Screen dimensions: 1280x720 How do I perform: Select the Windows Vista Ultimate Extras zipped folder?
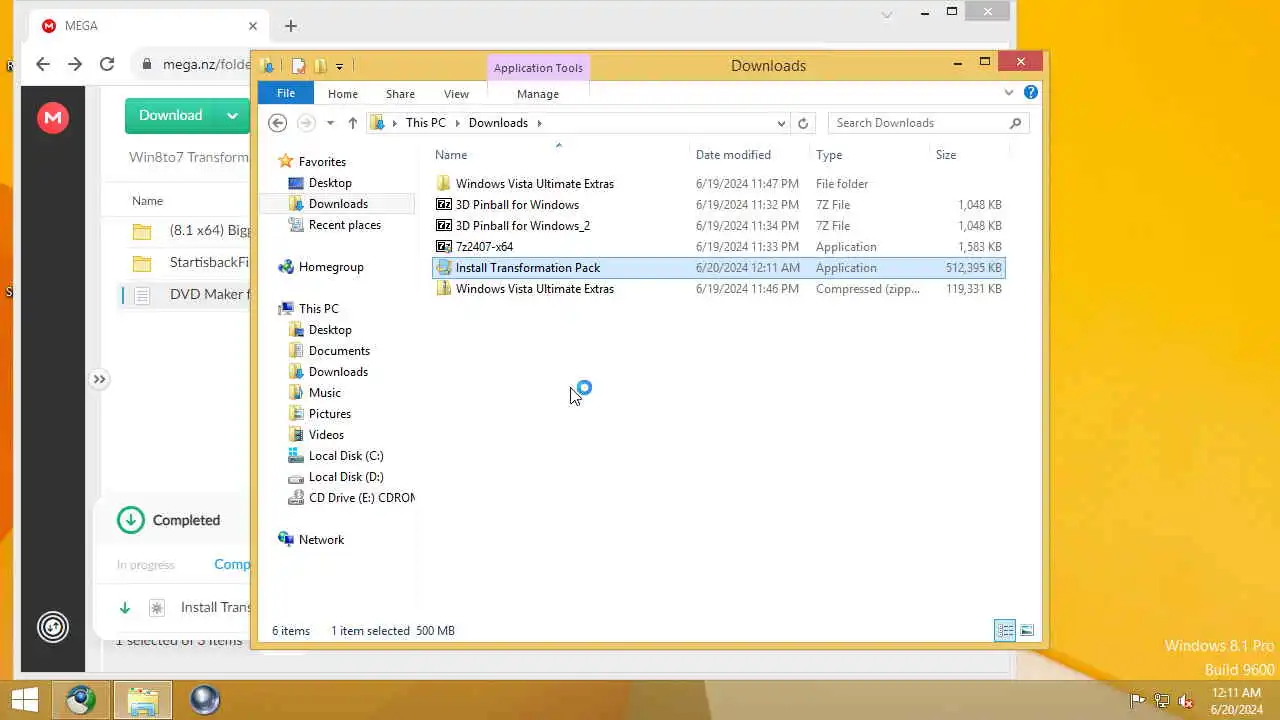point(718,289)
